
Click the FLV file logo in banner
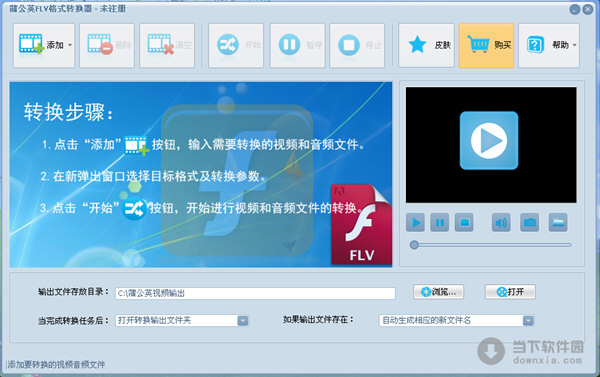pyautogui.click(x=362, y=225)
